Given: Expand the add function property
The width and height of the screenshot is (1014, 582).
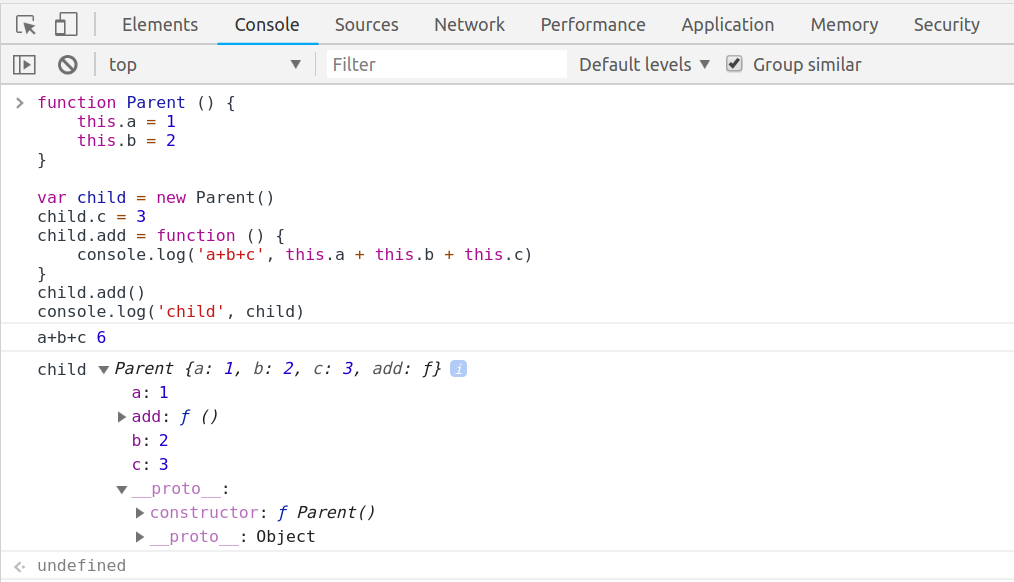Looking at the screenshot, I should tap(123, 417).
